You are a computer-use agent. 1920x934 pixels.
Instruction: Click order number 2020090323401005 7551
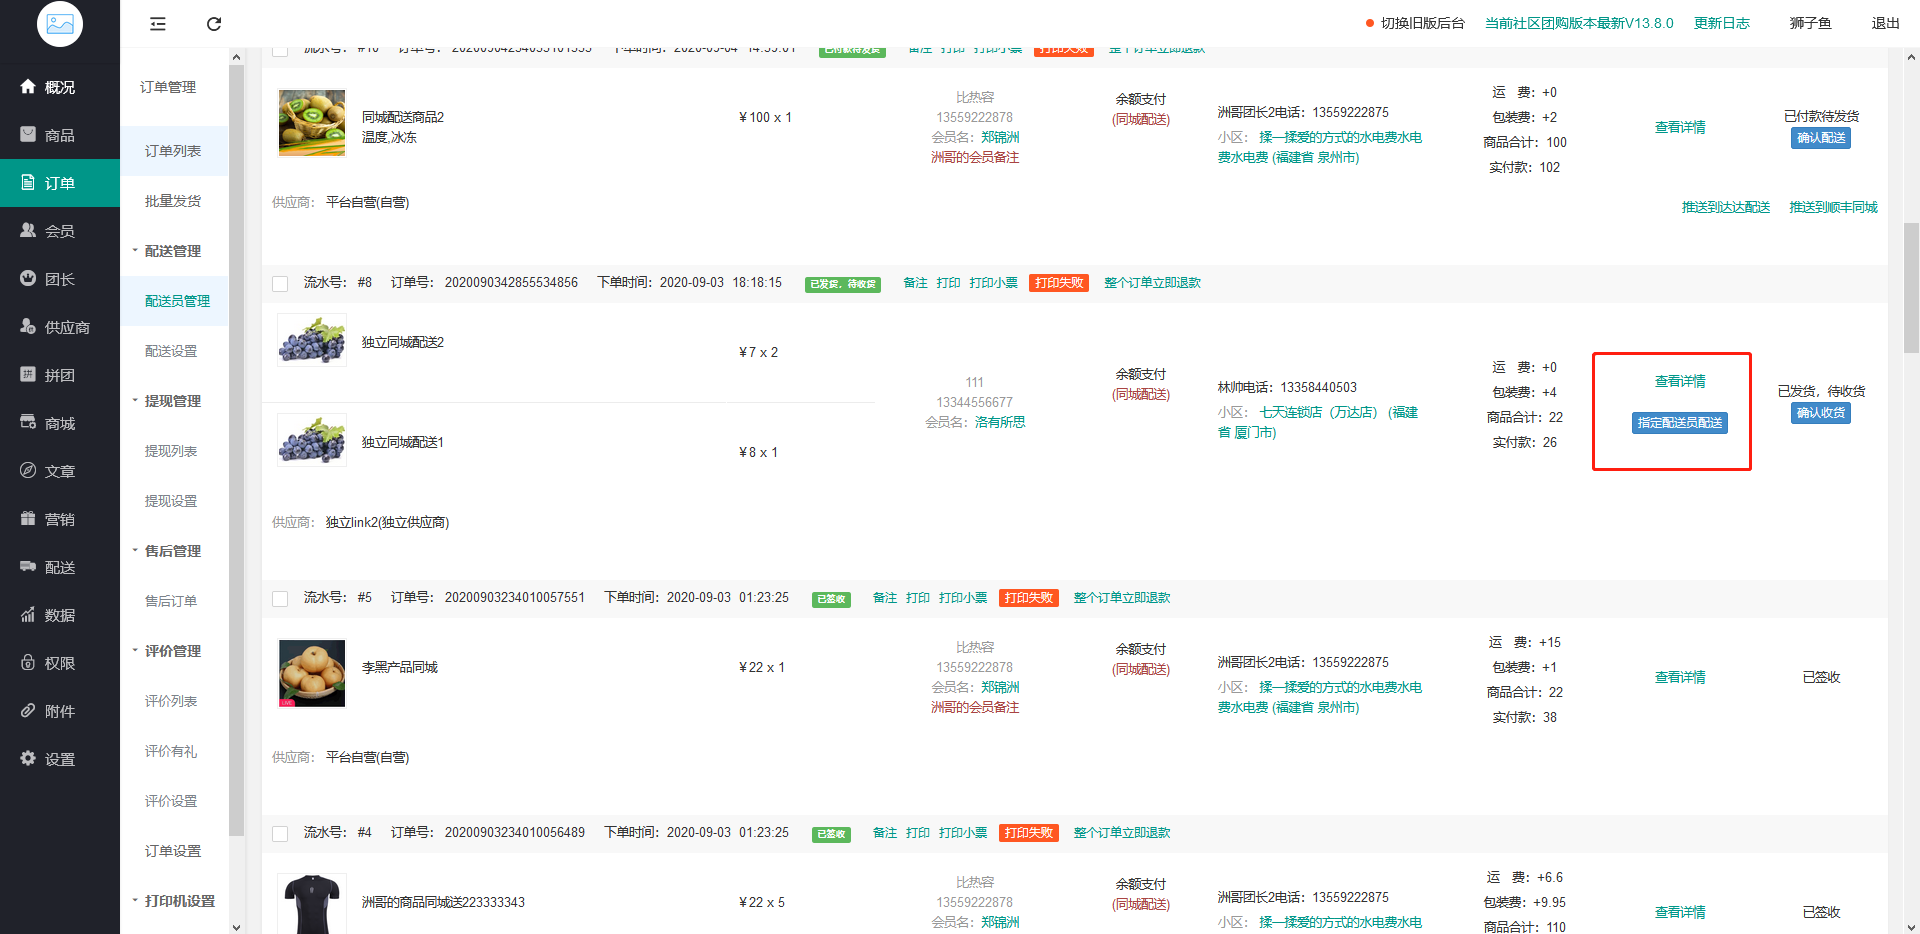coord(514,598)
